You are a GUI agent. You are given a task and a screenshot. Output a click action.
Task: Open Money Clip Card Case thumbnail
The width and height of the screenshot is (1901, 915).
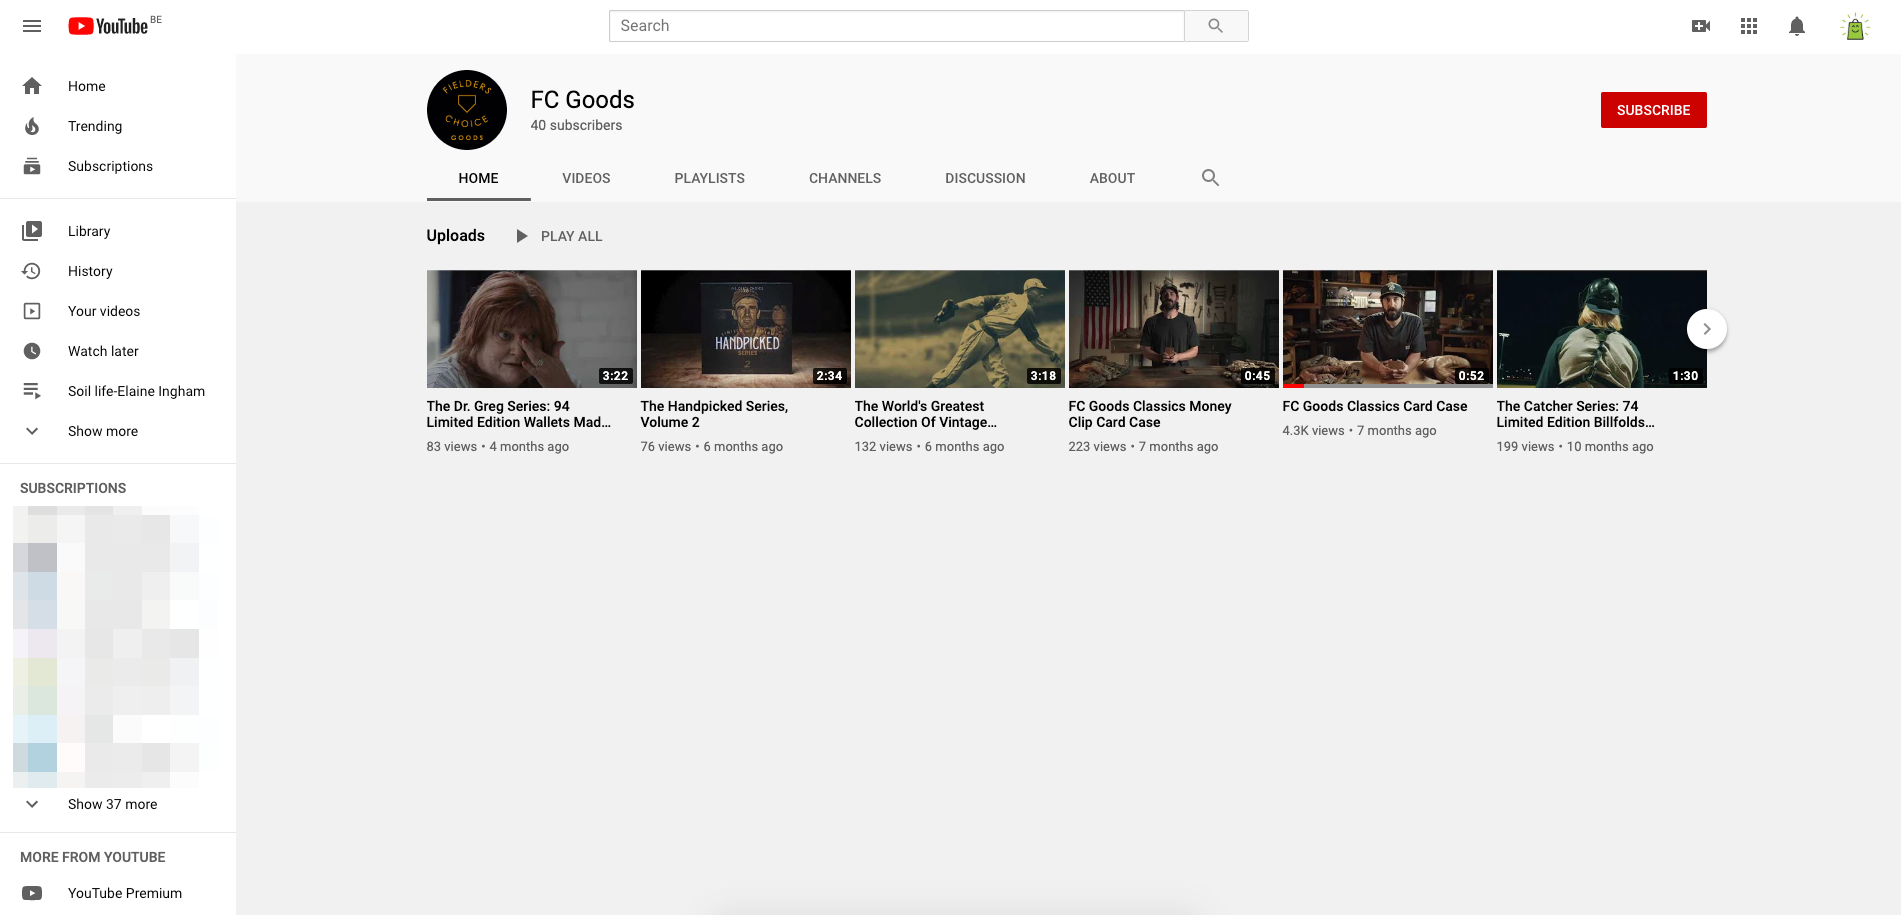1174,329
